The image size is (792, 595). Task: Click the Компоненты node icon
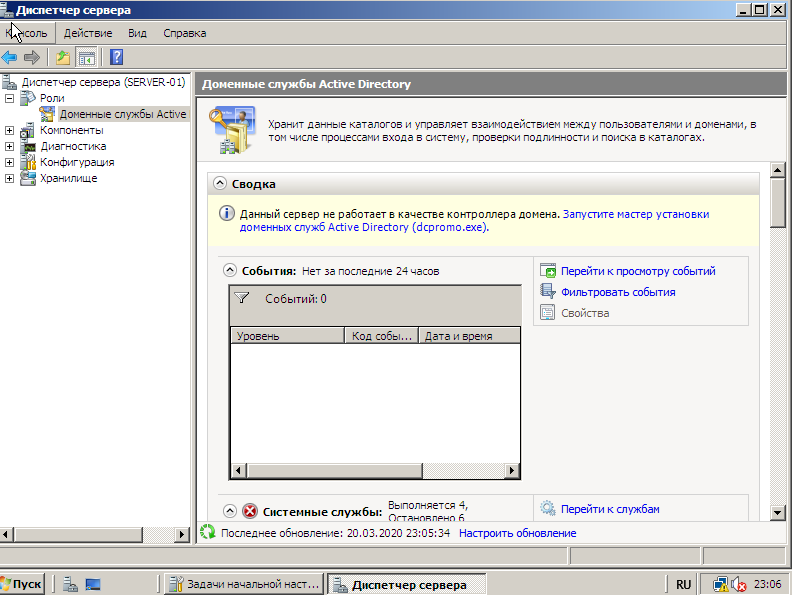click(x=27, y=130)
